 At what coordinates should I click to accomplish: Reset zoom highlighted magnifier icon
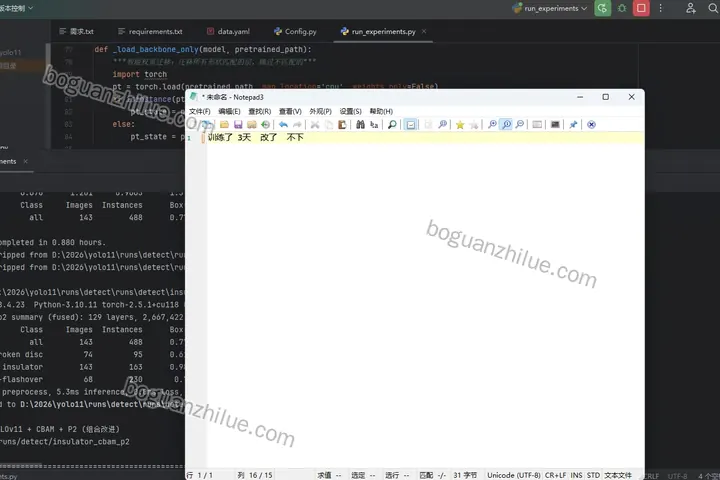point(506,124)
